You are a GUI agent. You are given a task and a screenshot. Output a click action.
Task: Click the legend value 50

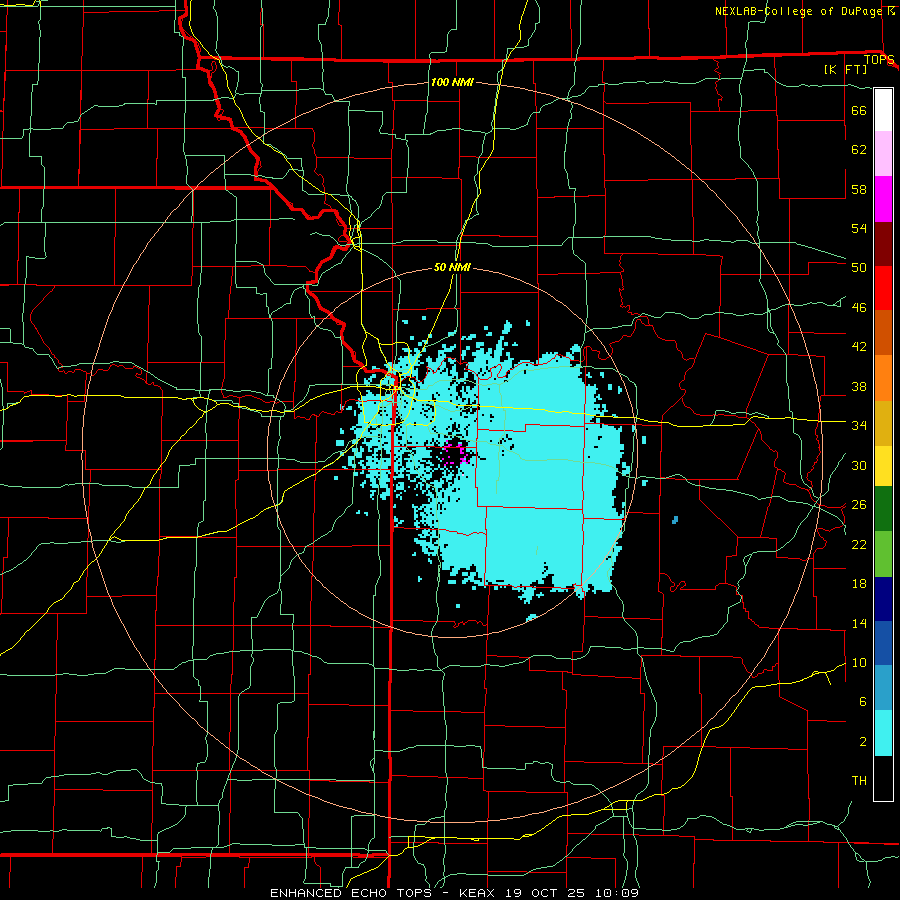click(859, 268)
